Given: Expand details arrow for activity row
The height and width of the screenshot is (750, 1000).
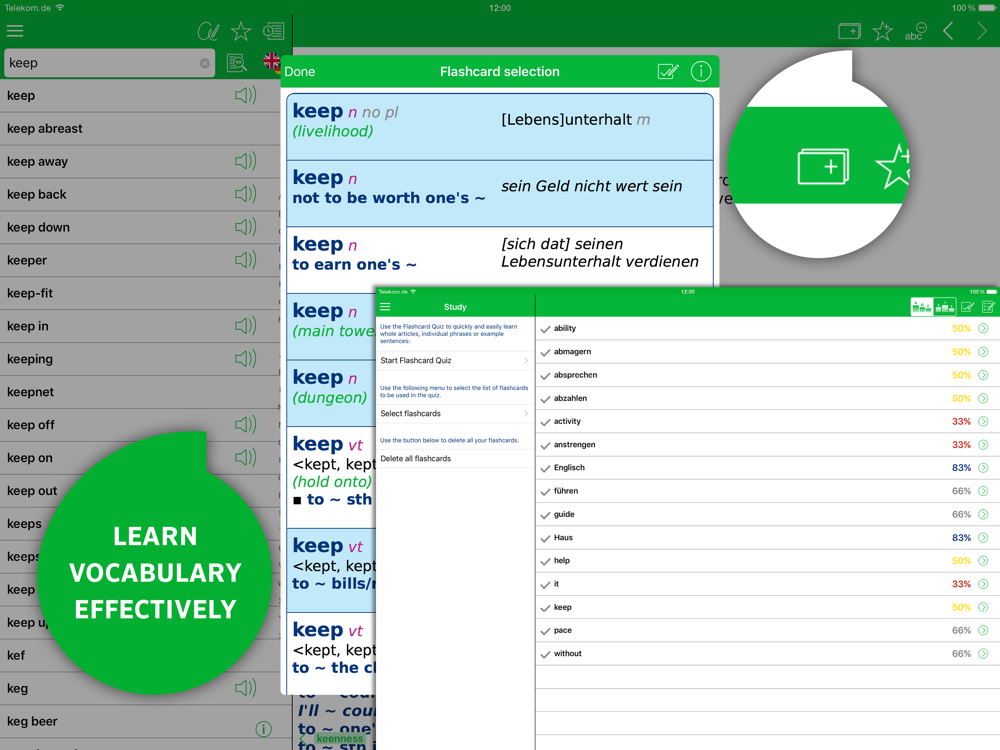Looking at the screenshot, I should click(x=983, y=422).
